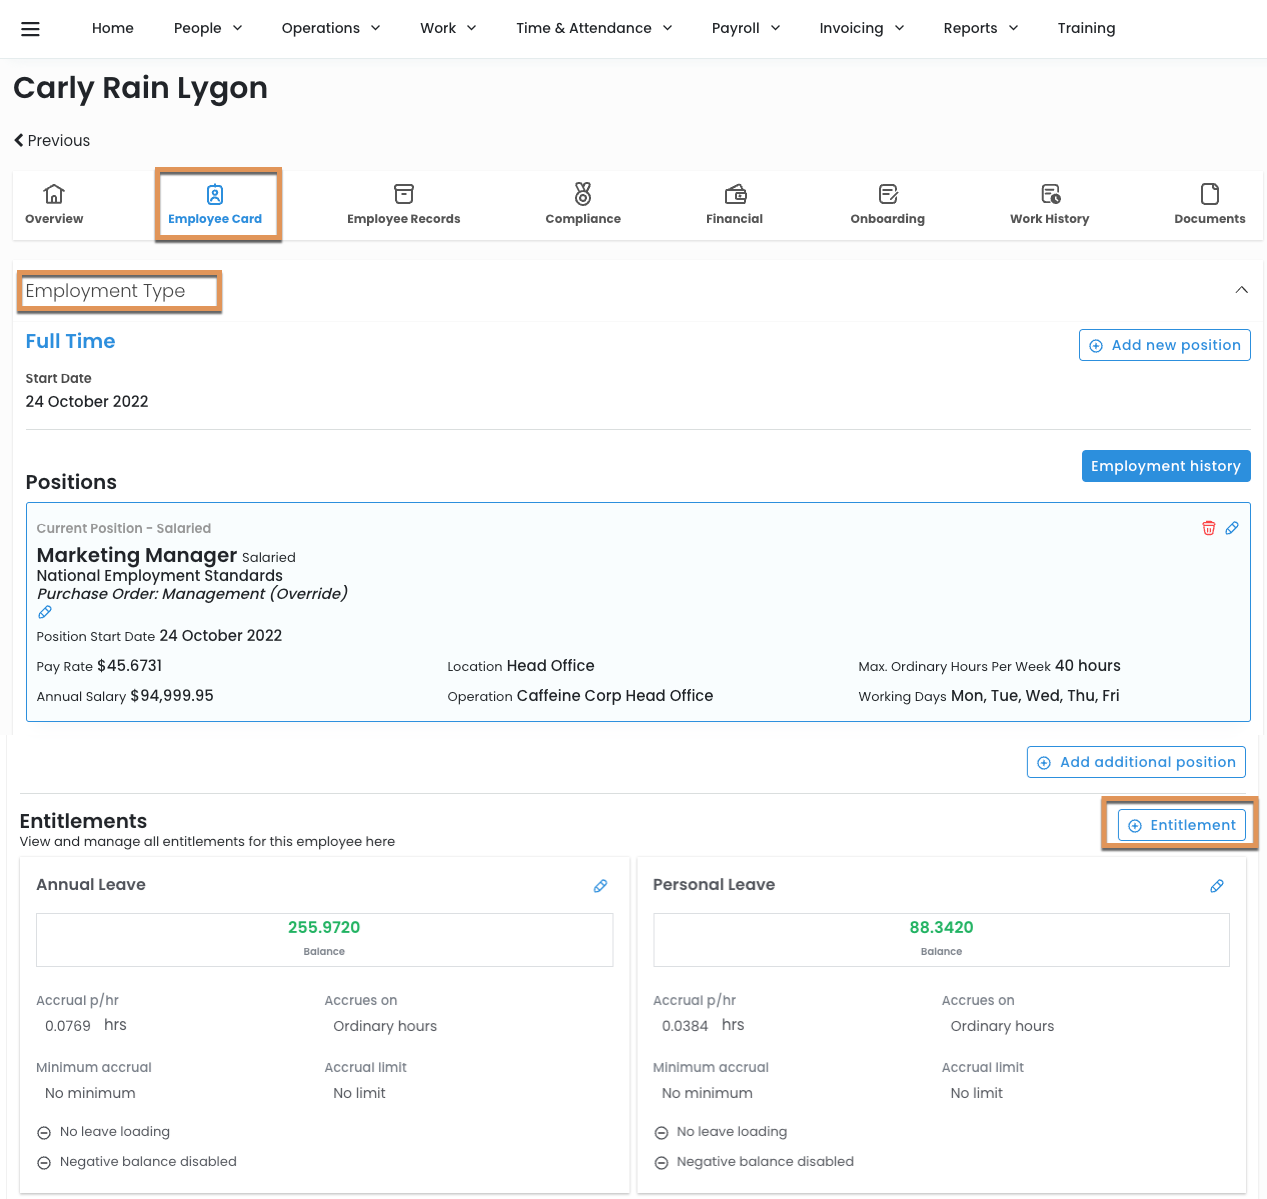Edit the Annual Leave entitlement
Screen dimensions: 1267x1199
pos(600,886)
